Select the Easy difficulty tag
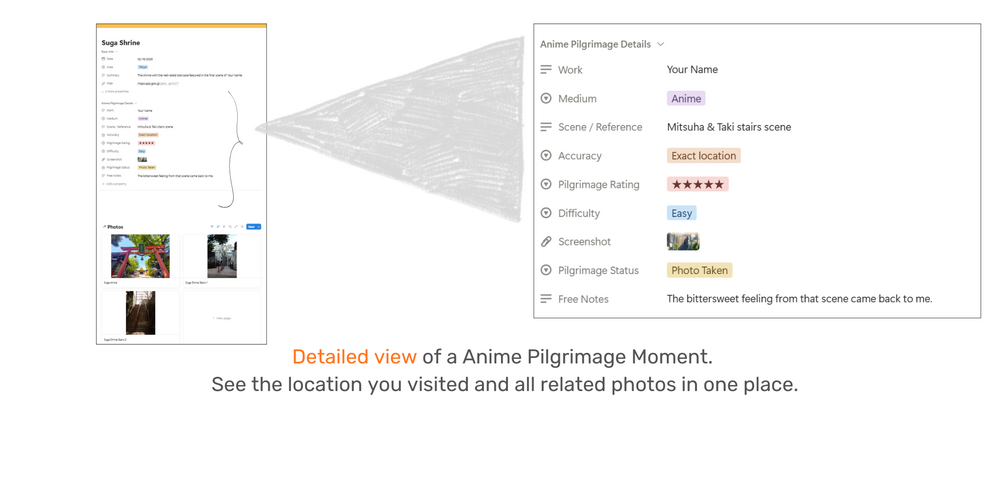Screen dimensions: 1005x502 (x=681, y=213)
